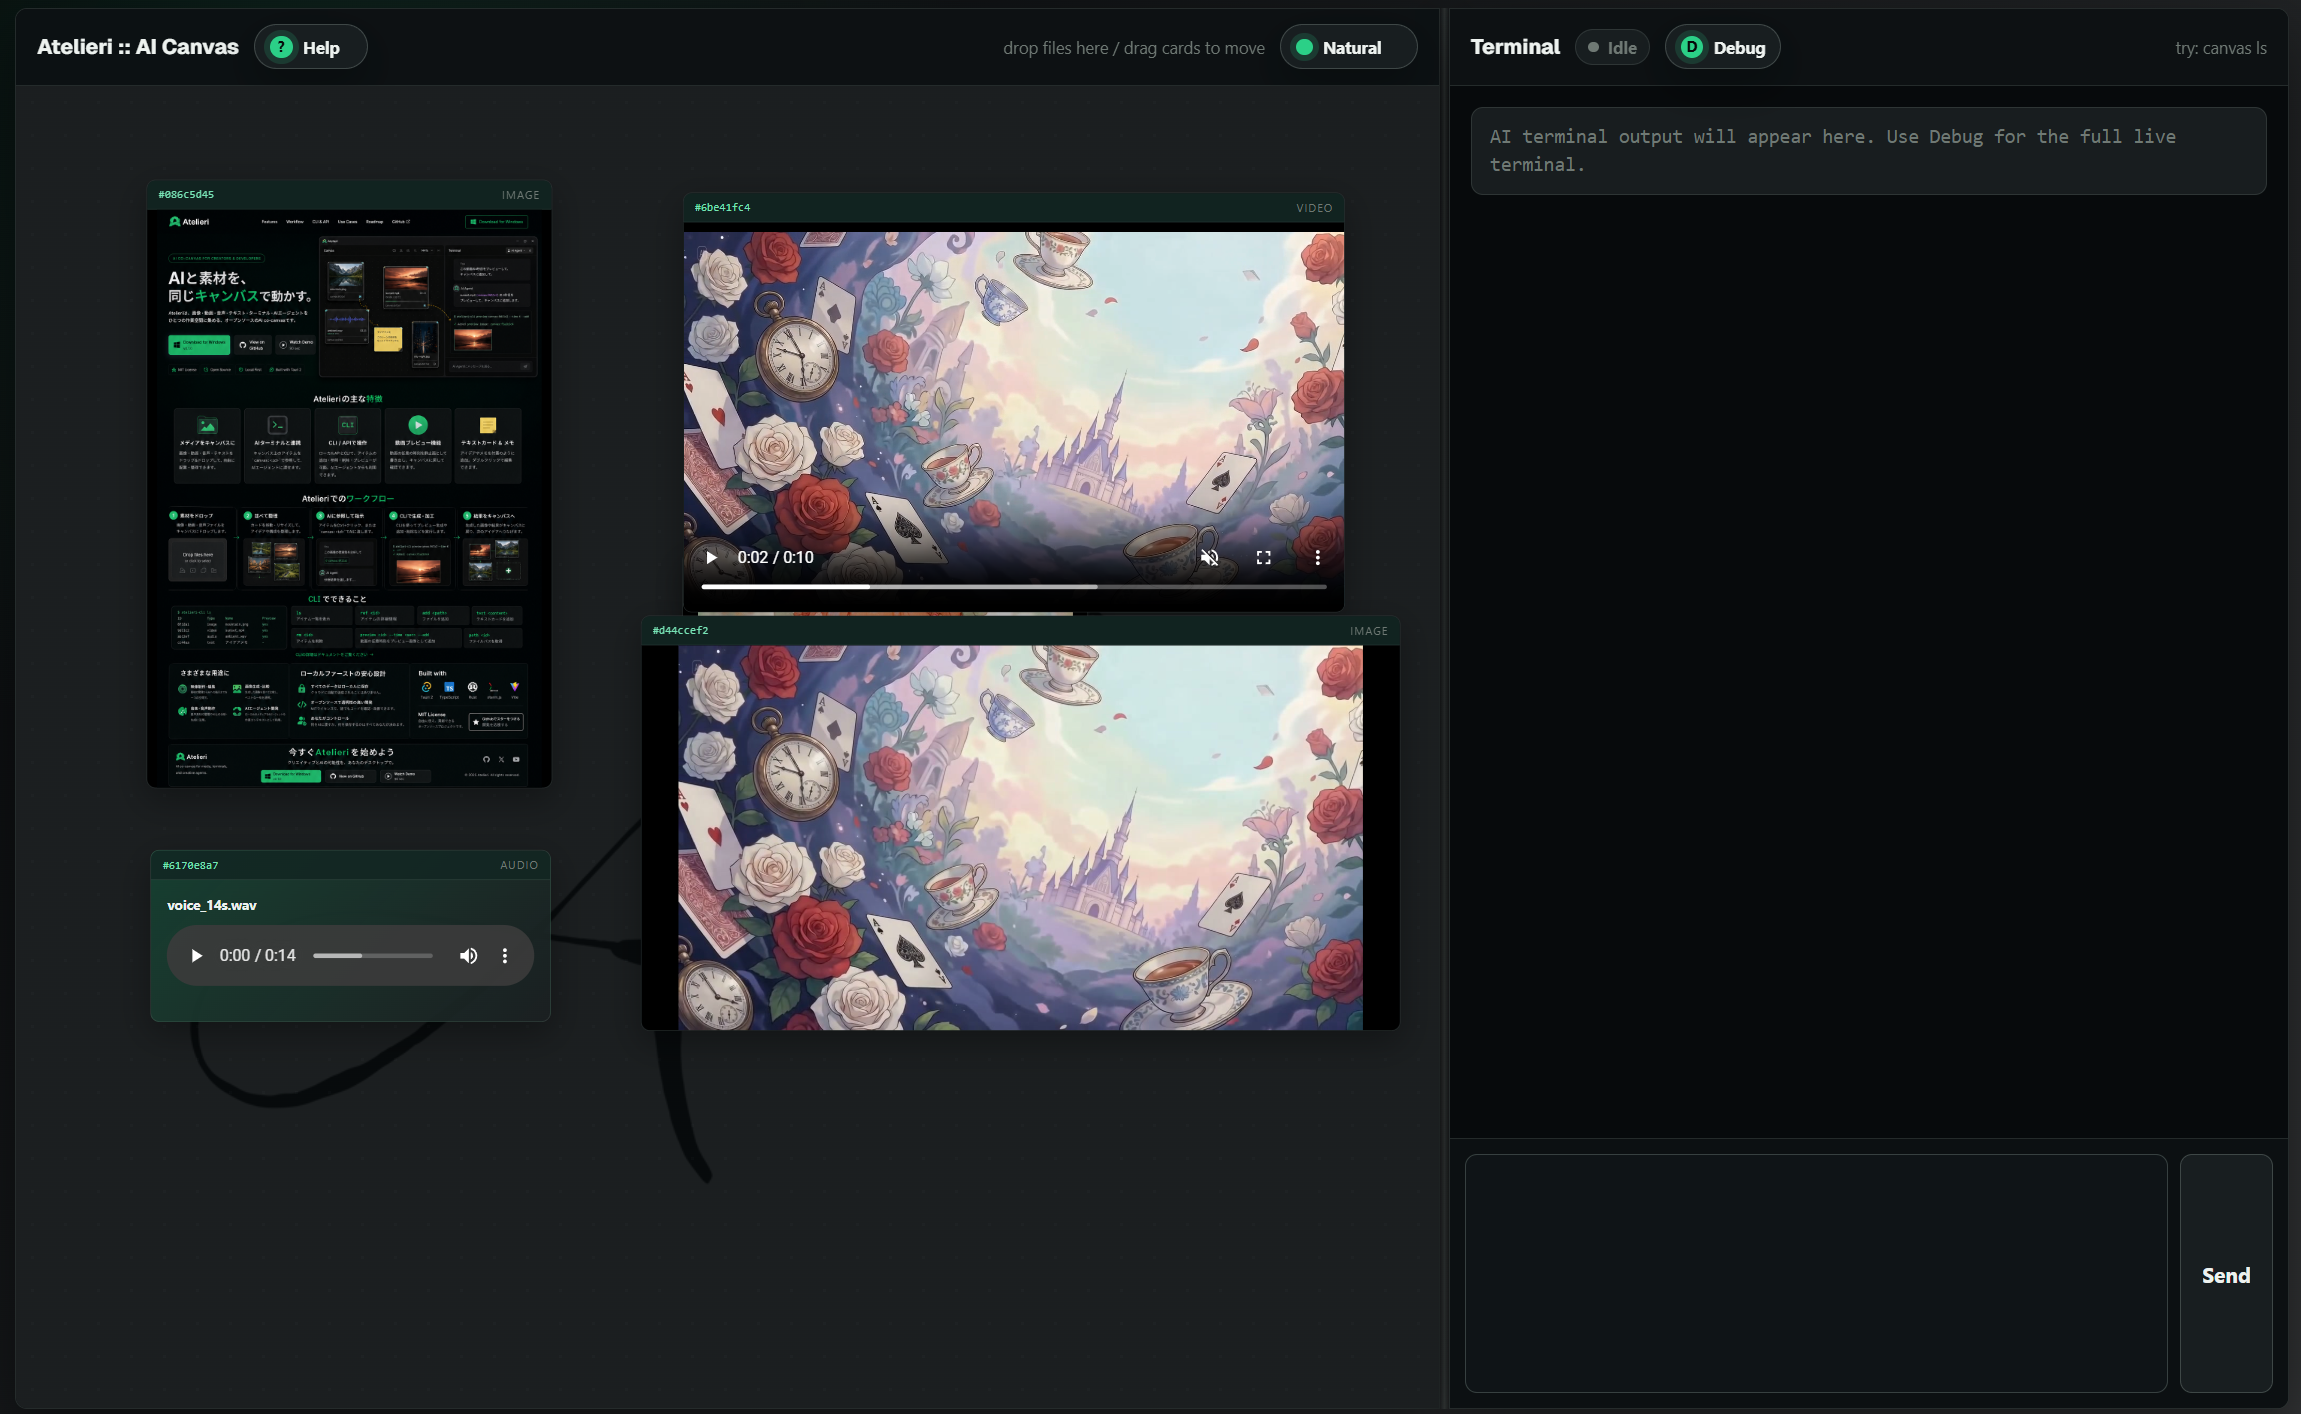Select the image card header #086c5d45
2301x1414 pixels.
tap(349, 195)
